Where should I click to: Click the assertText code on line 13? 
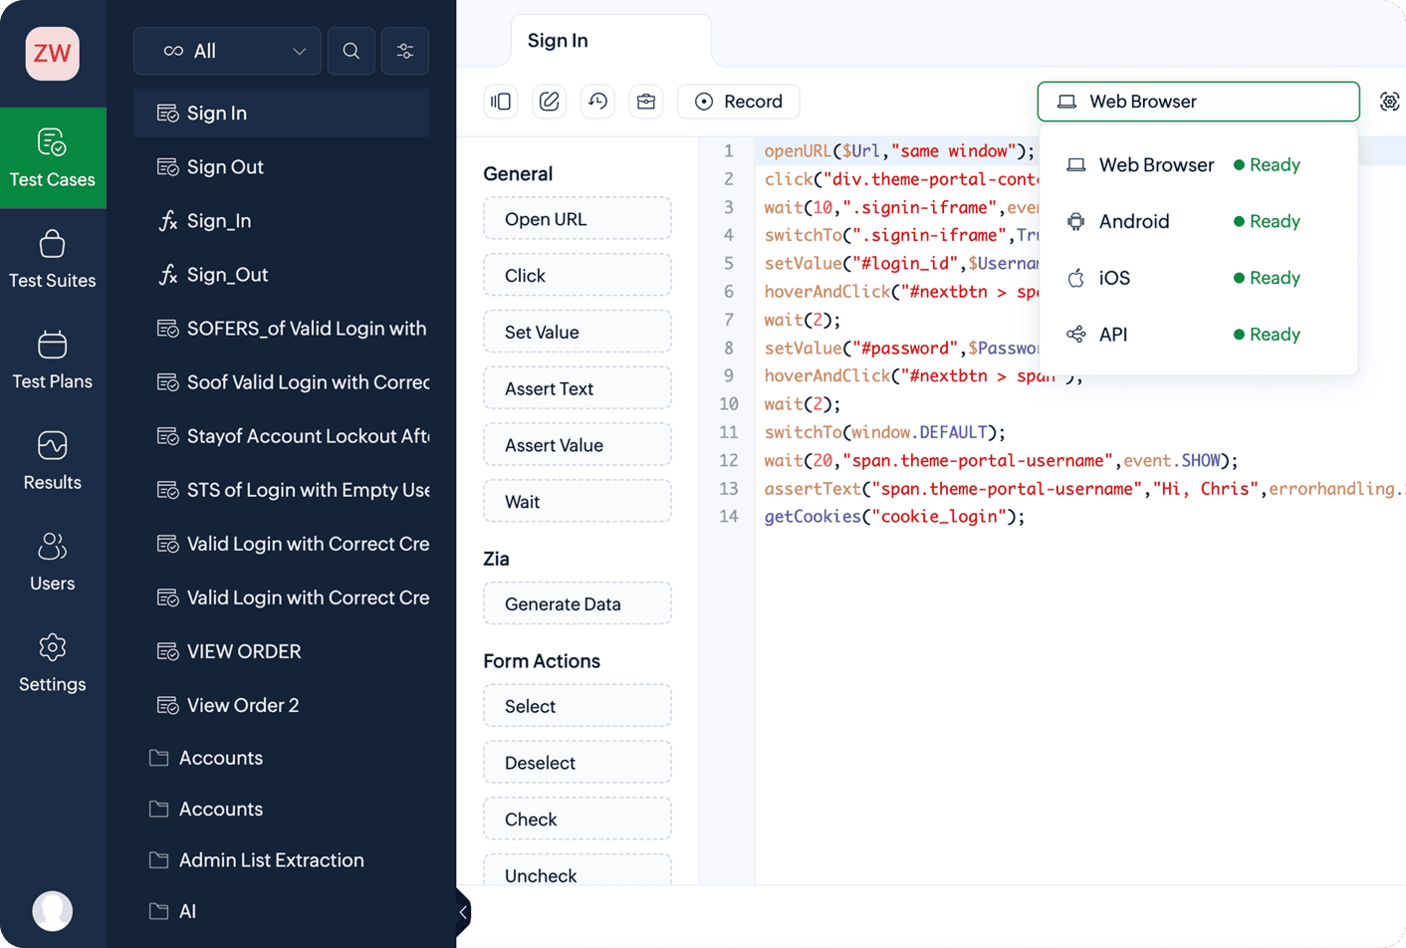(x=1084, y=489)
